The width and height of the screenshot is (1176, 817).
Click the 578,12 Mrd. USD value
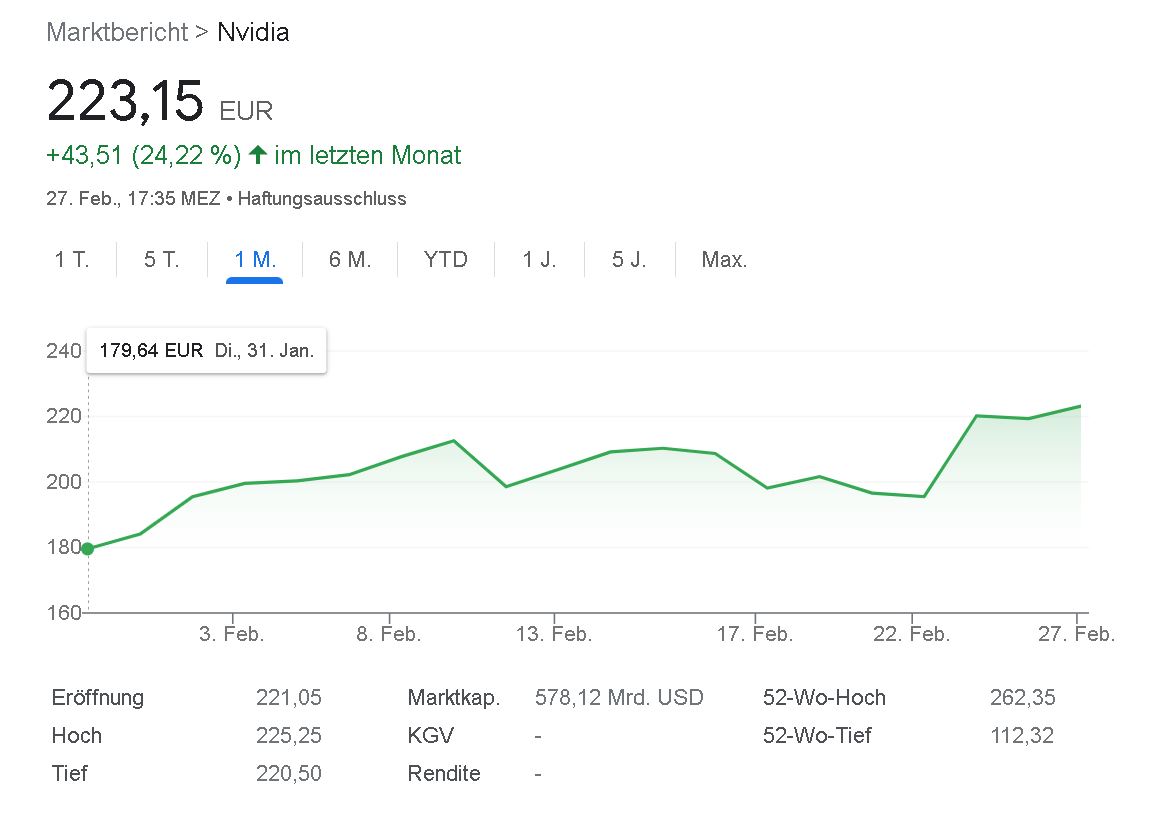coord(620,698)
